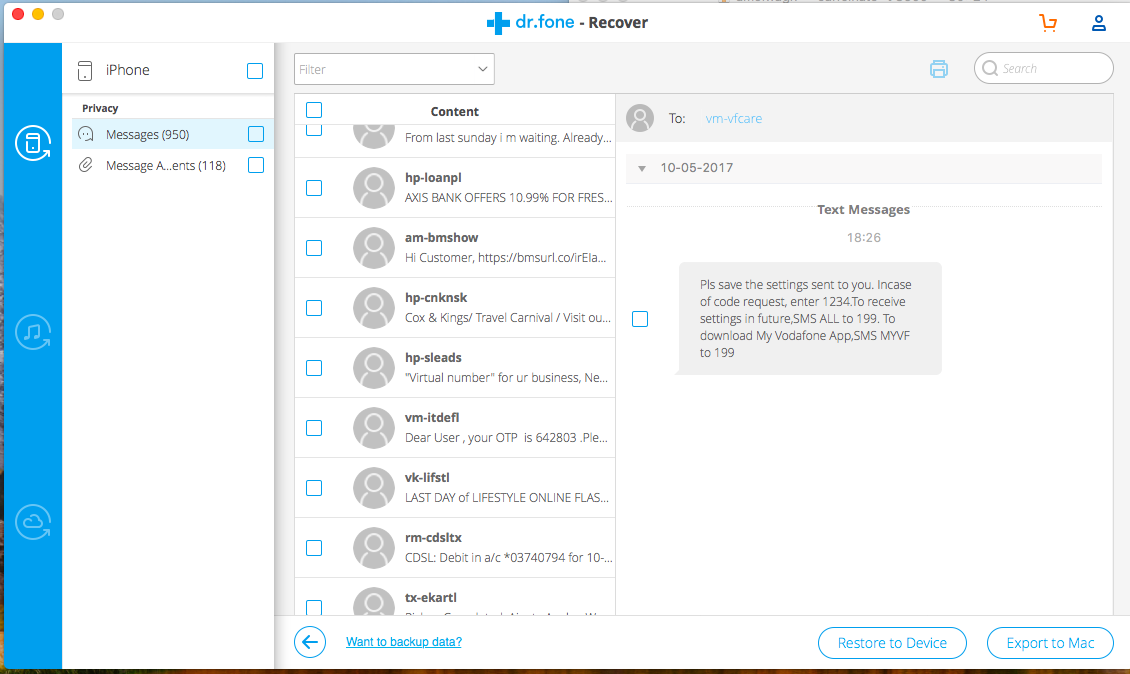
Task: Open the vm-itdefl OTP message
Action: [x=455, y=427]
